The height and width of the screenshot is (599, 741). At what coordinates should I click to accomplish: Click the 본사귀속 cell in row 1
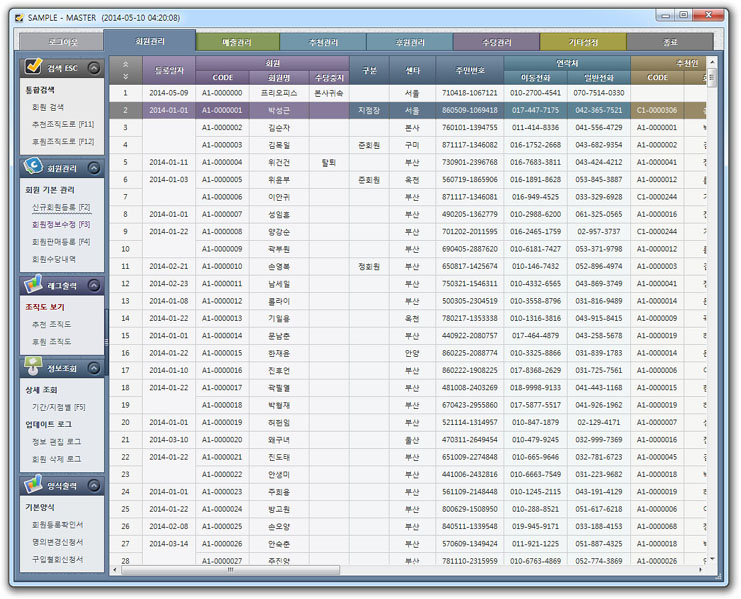tap(329, 93)
